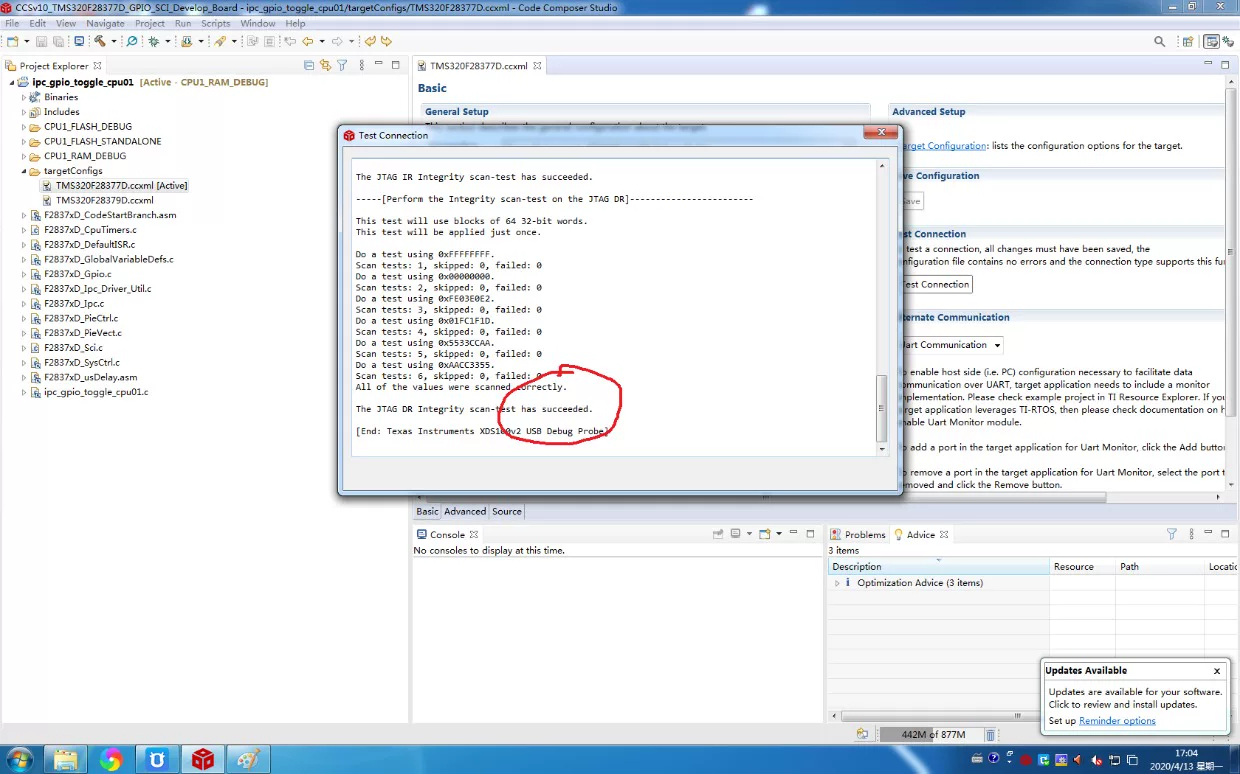Click the Debug bug icon
The image size is (1240, 774).
click(153, 41)
